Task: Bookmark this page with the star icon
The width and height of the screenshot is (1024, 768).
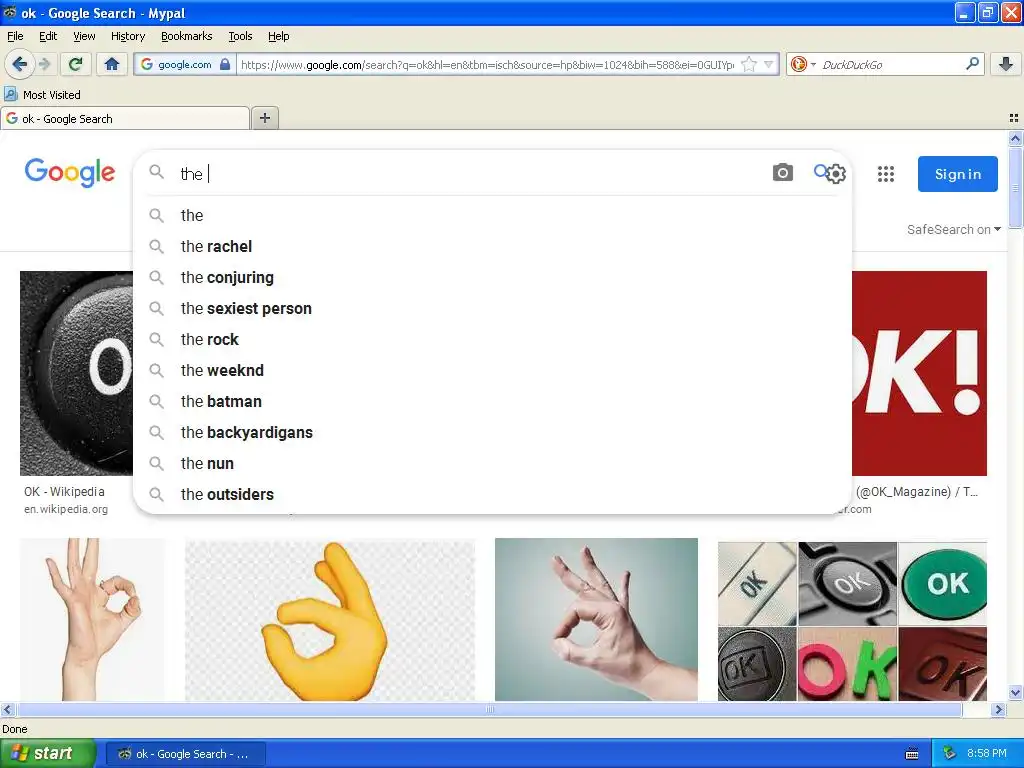Action: [750, 64]
